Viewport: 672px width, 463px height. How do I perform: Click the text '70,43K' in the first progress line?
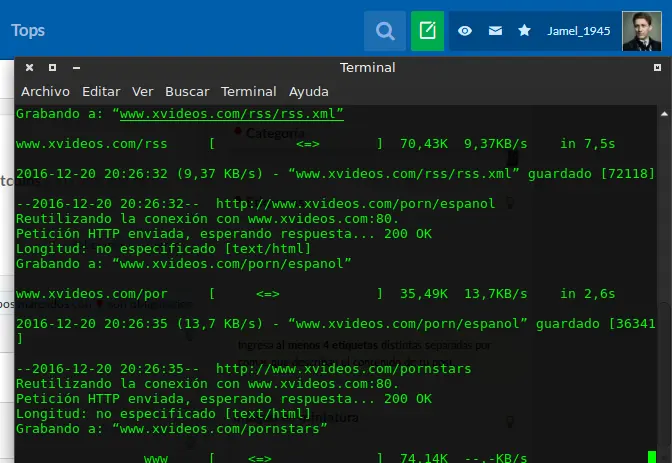tap(424, 144)
